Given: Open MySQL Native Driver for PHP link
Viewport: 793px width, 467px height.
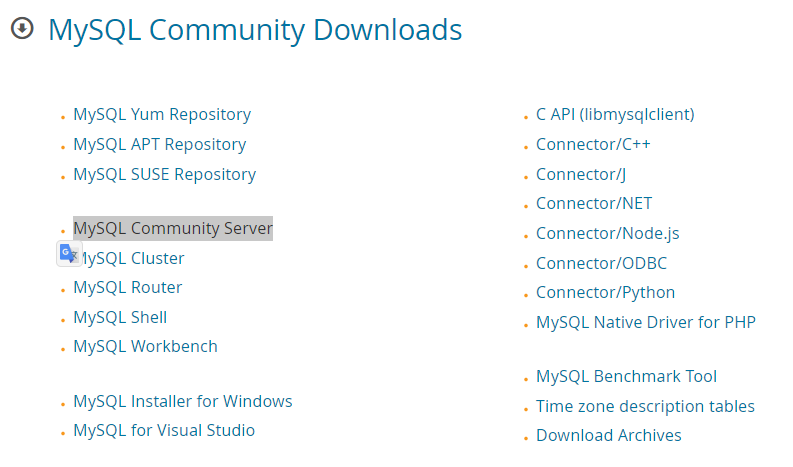Looking at the screenshot, I should click(x=646, y=322).
